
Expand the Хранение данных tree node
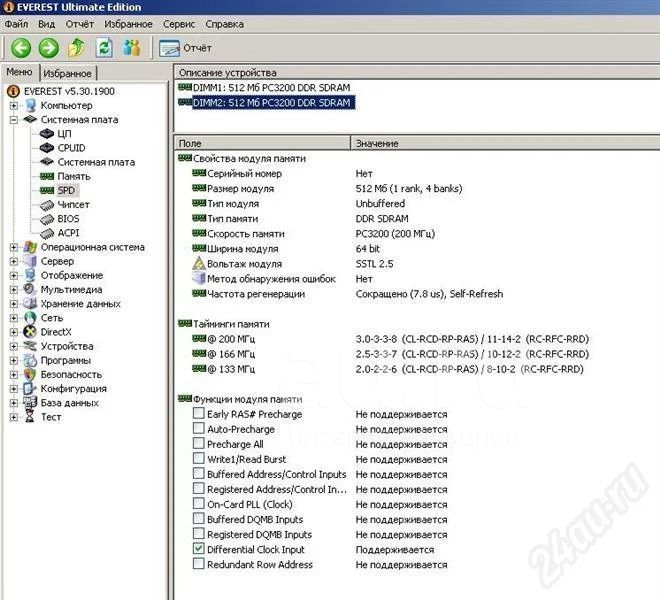pyautogui.click(x=14, y=304)
